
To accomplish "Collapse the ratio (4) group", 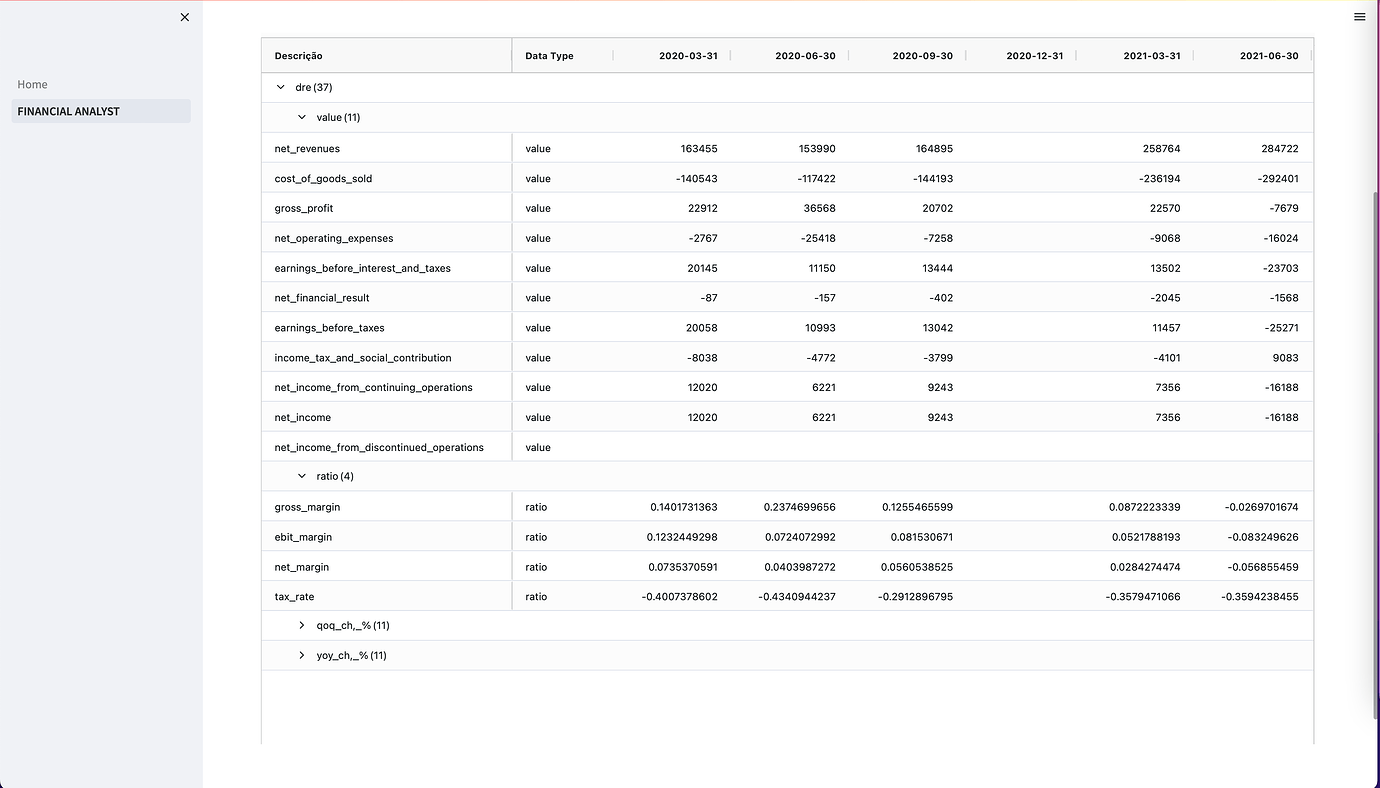I will 301,476.
